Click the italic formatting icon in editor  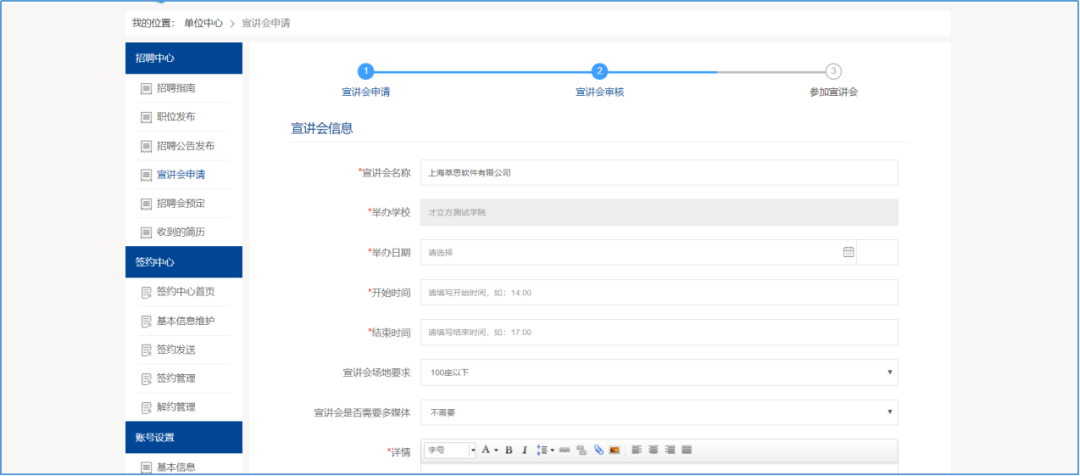click(x=524, y=451)
